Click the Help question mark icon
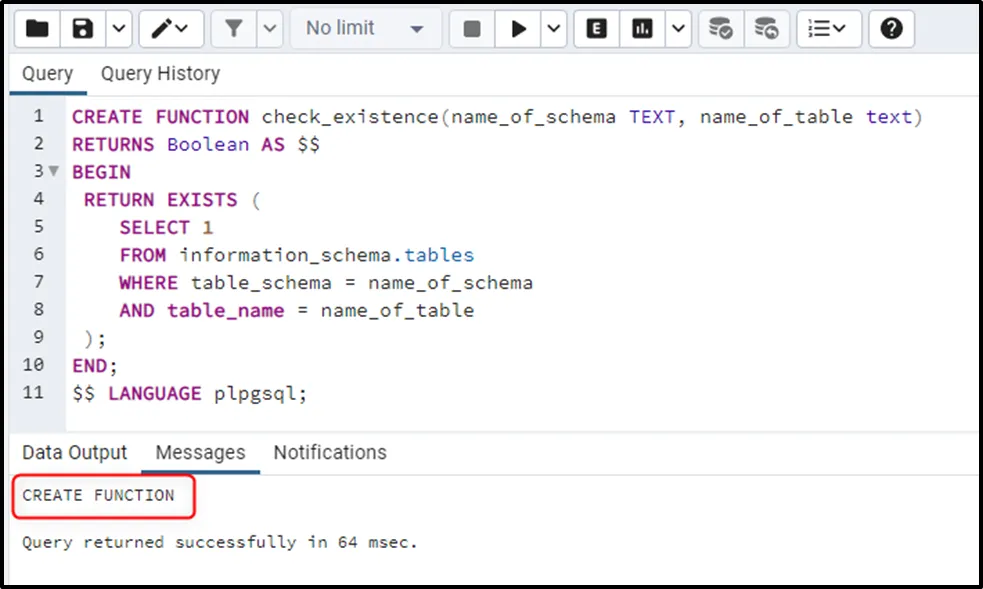The width and height of the screenshot is (983, 589). point(891,29)
